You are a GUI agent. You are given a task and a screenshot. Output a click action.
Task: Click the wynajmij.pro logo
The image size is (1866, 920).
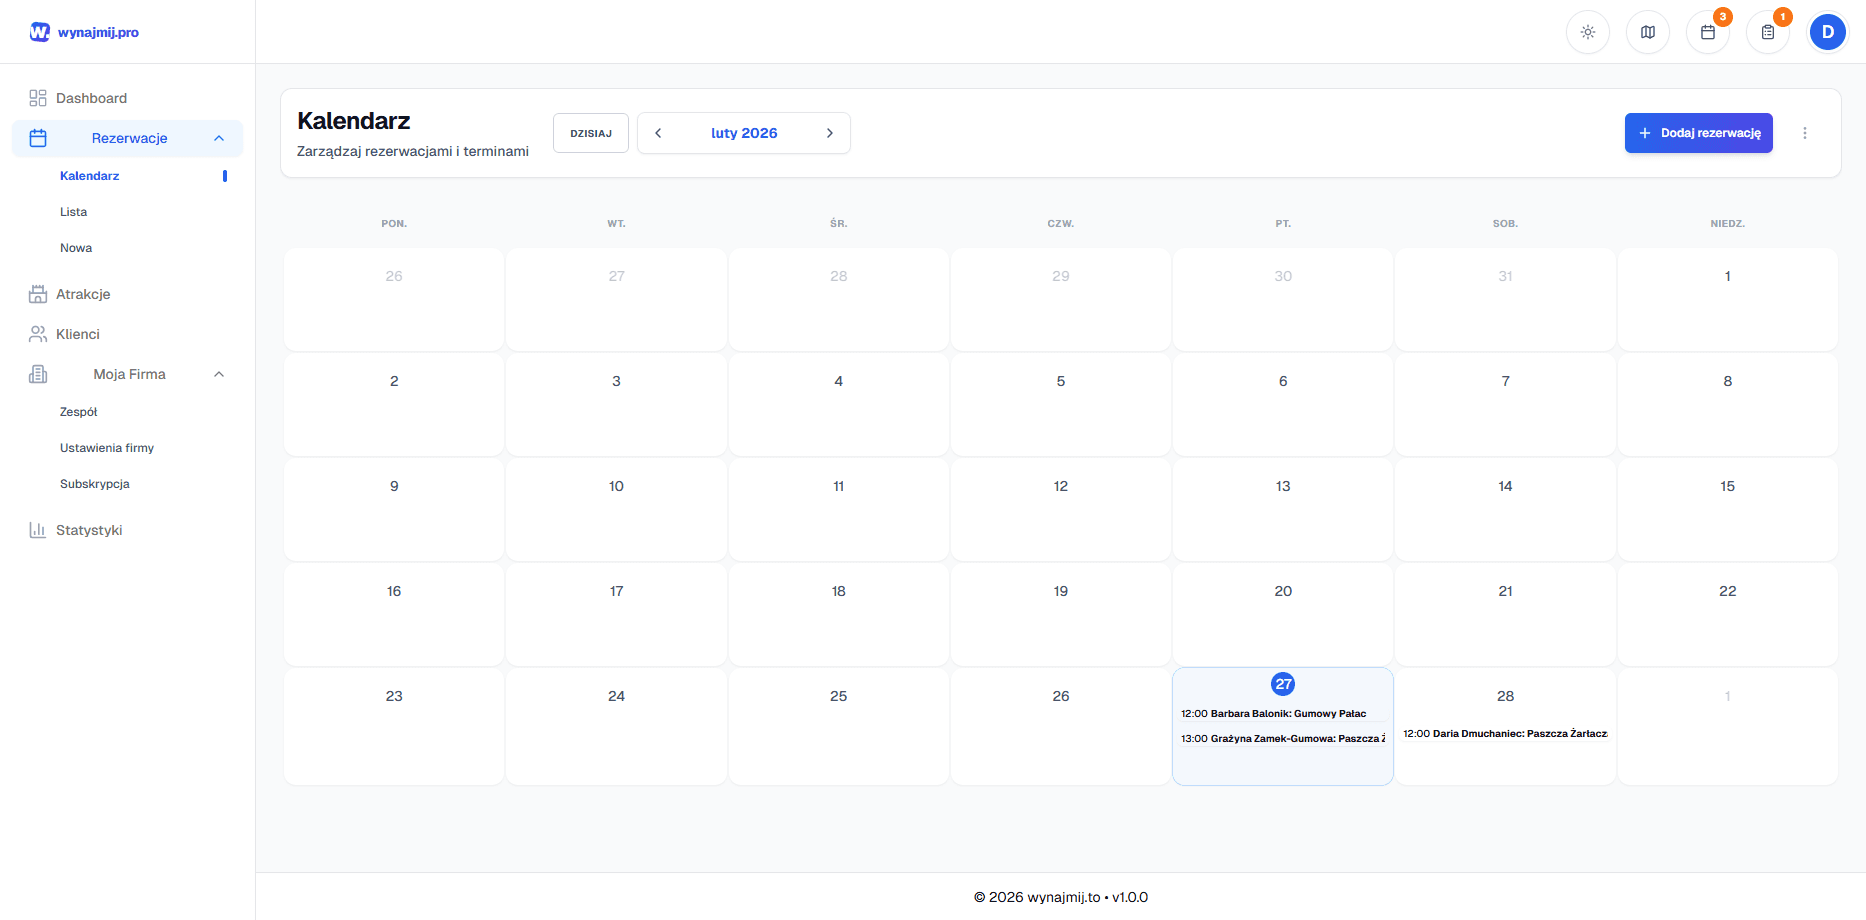coord(84,32)
